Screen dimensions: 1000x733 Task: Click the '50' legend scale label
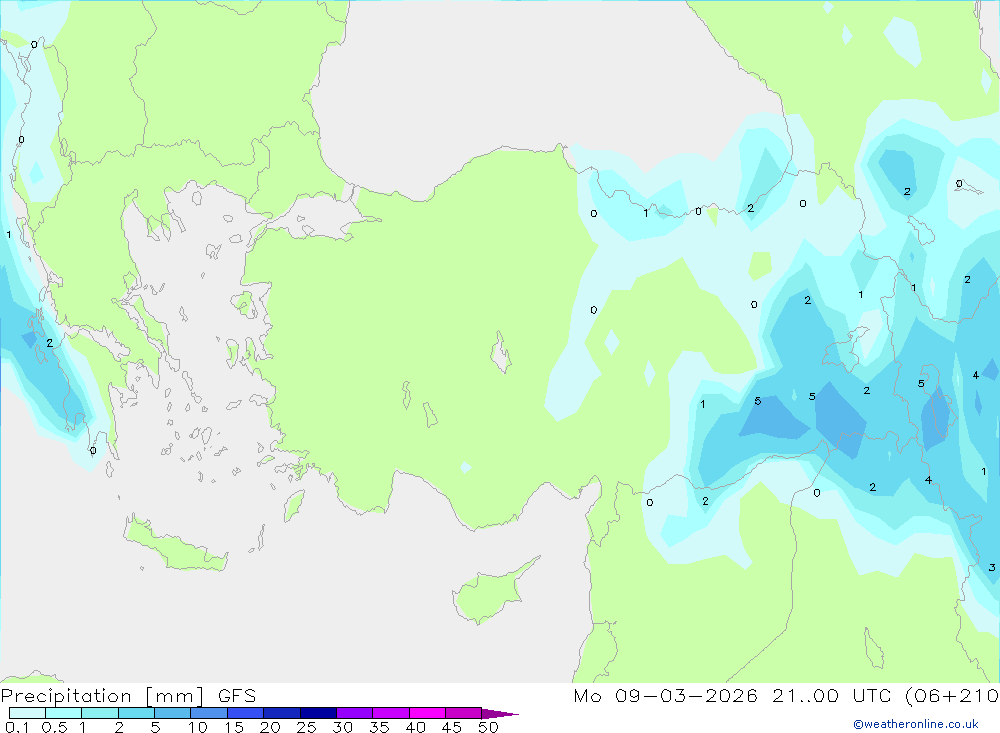[489, 727]
